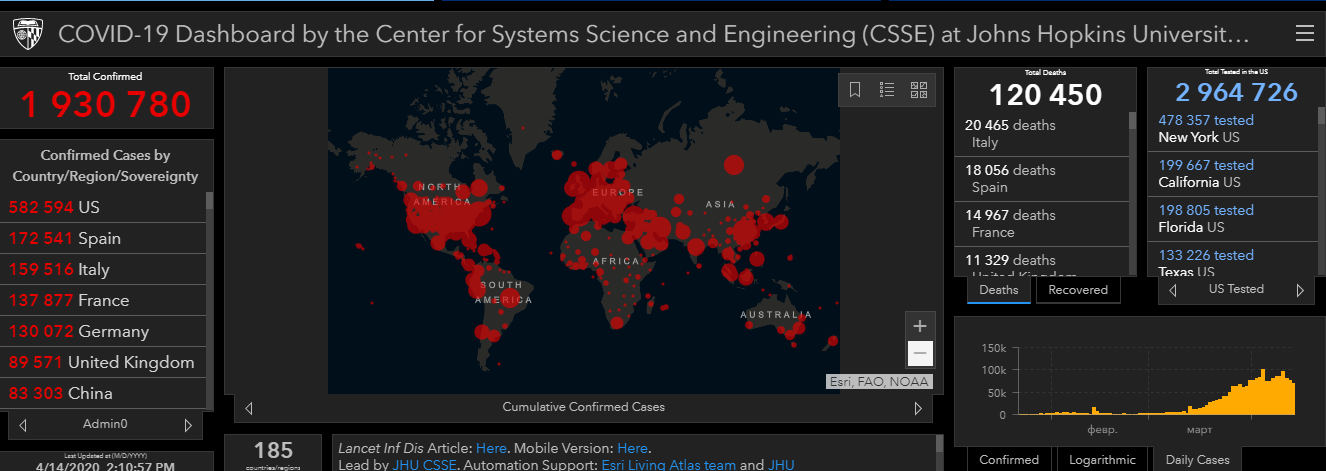Open the basemap gallery grid icon

[919, 90]
